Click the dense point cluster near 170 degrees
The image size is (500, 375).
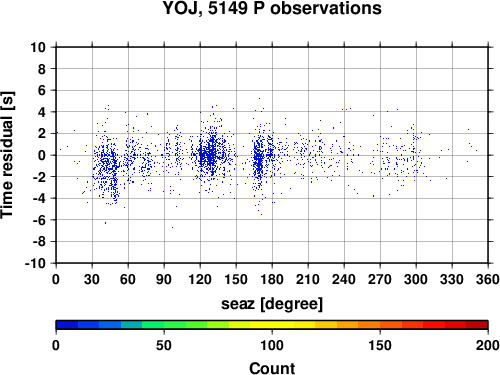coord(258,159)
